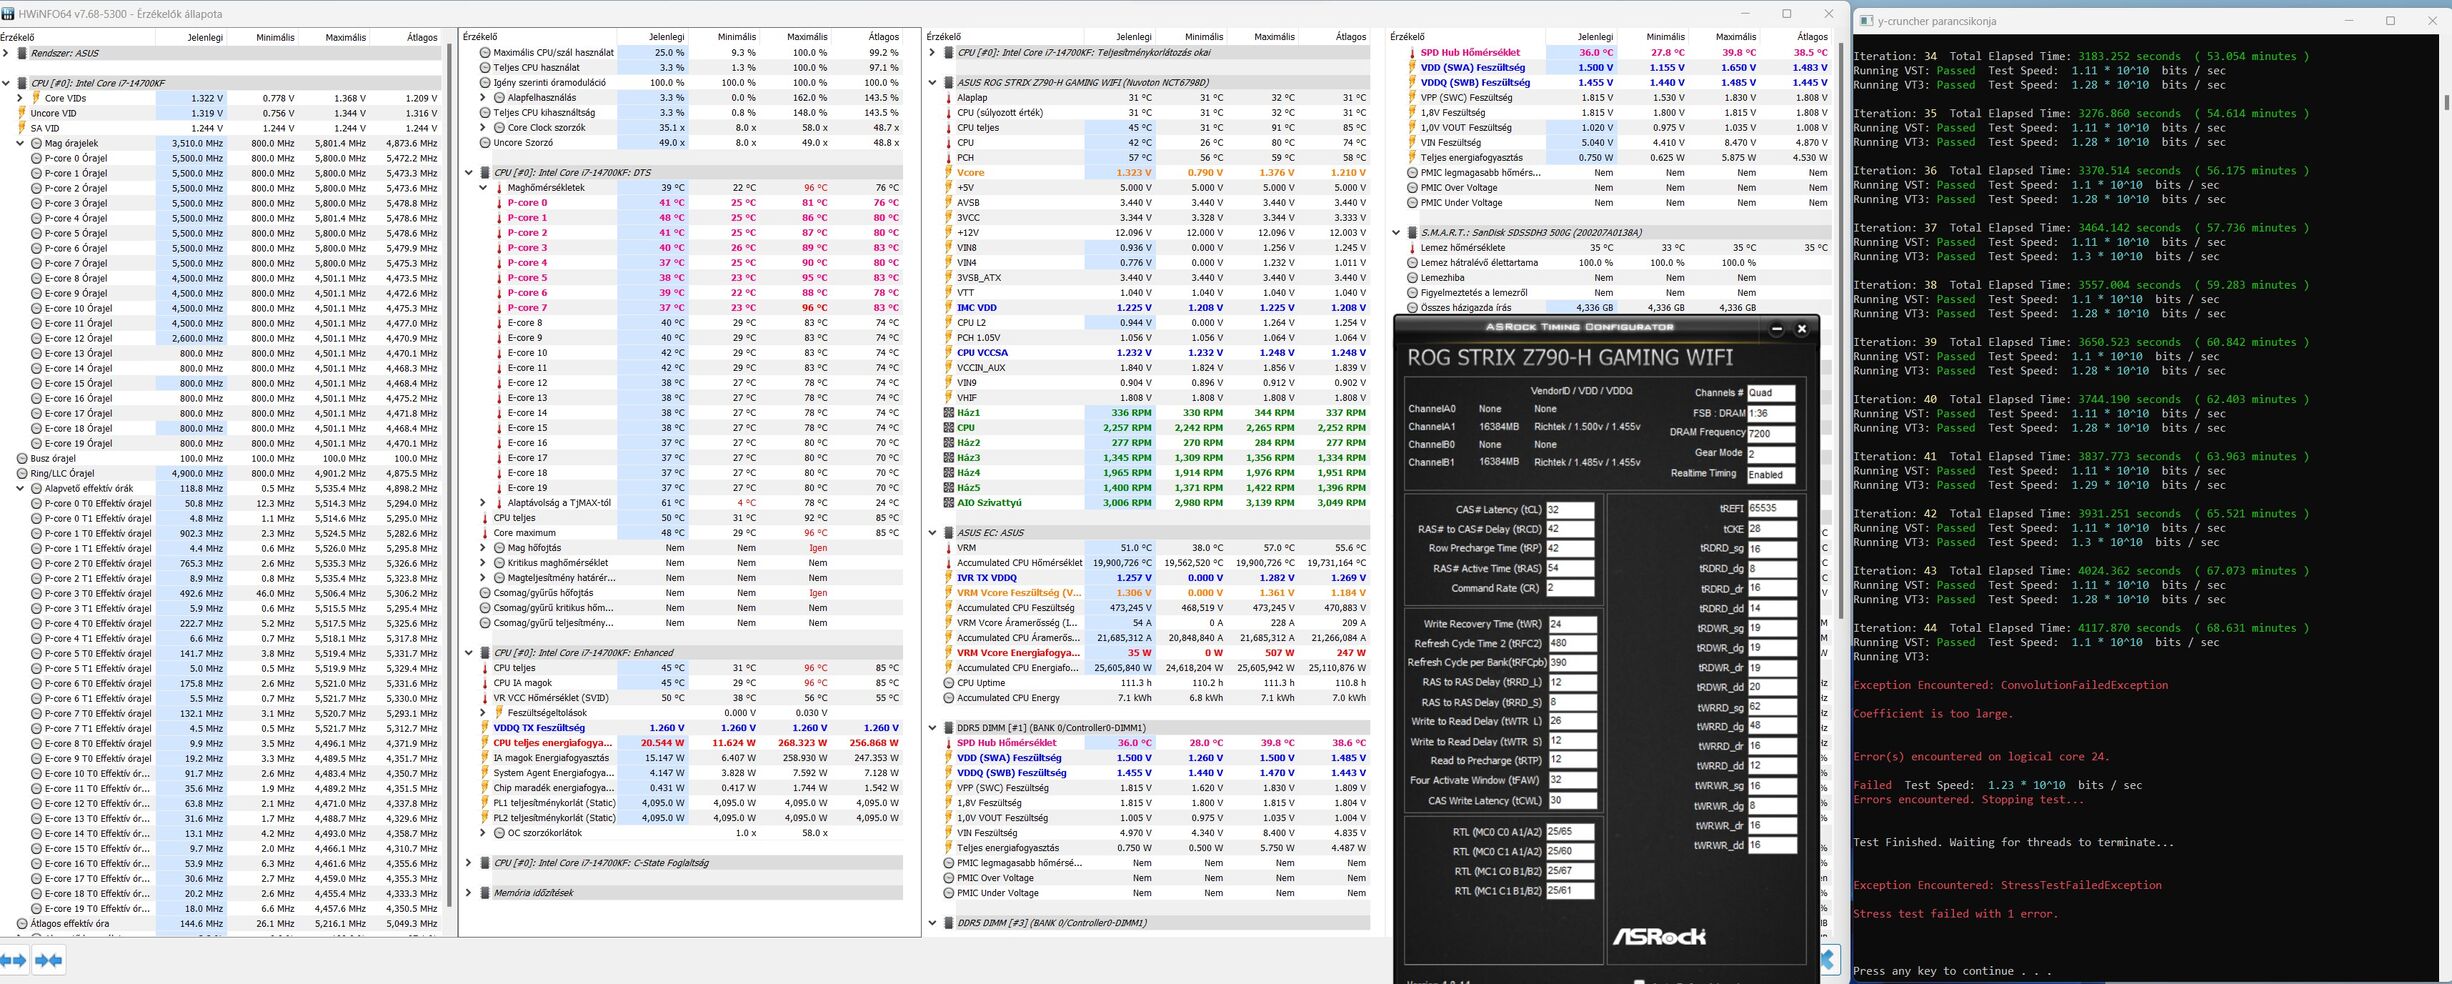
Task: Click the chip icon beside 'ASUS EC: ASUS'
Action: tap(949, 533)
